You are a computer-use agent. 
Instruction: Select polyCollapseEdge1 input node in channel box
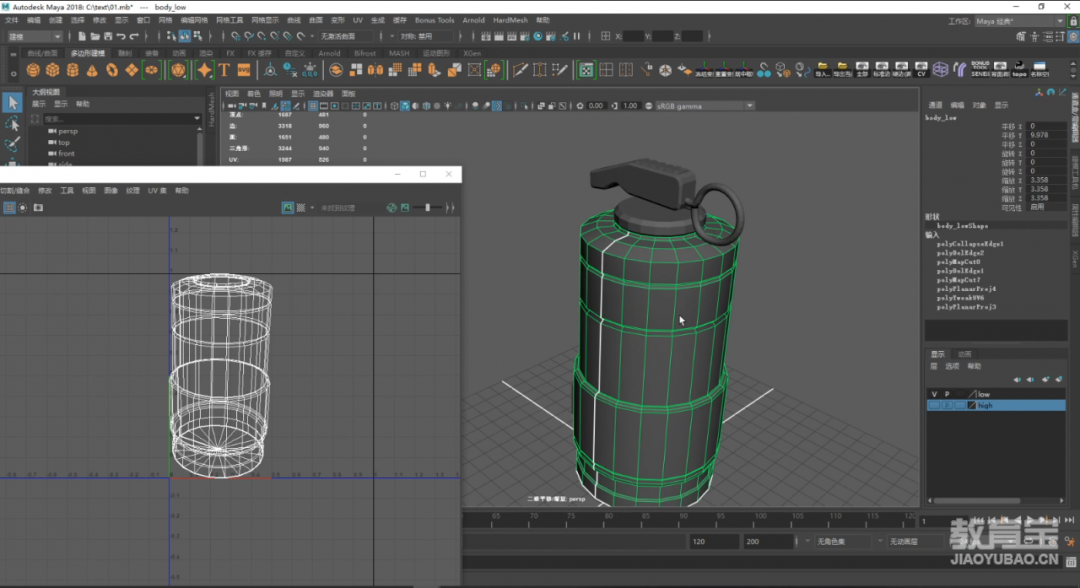pyautogui.click(x=970, y=244)
